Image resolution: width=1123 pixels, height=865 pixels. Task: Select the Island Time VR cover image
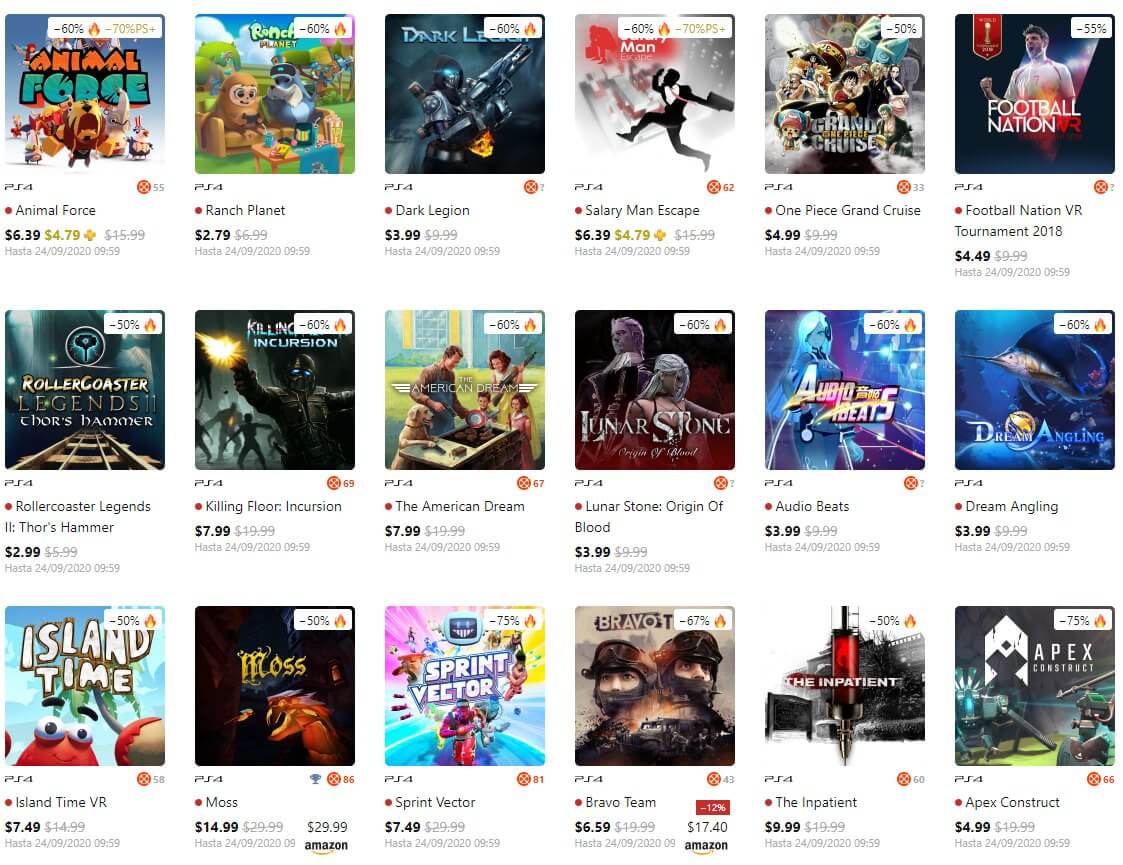85,686
